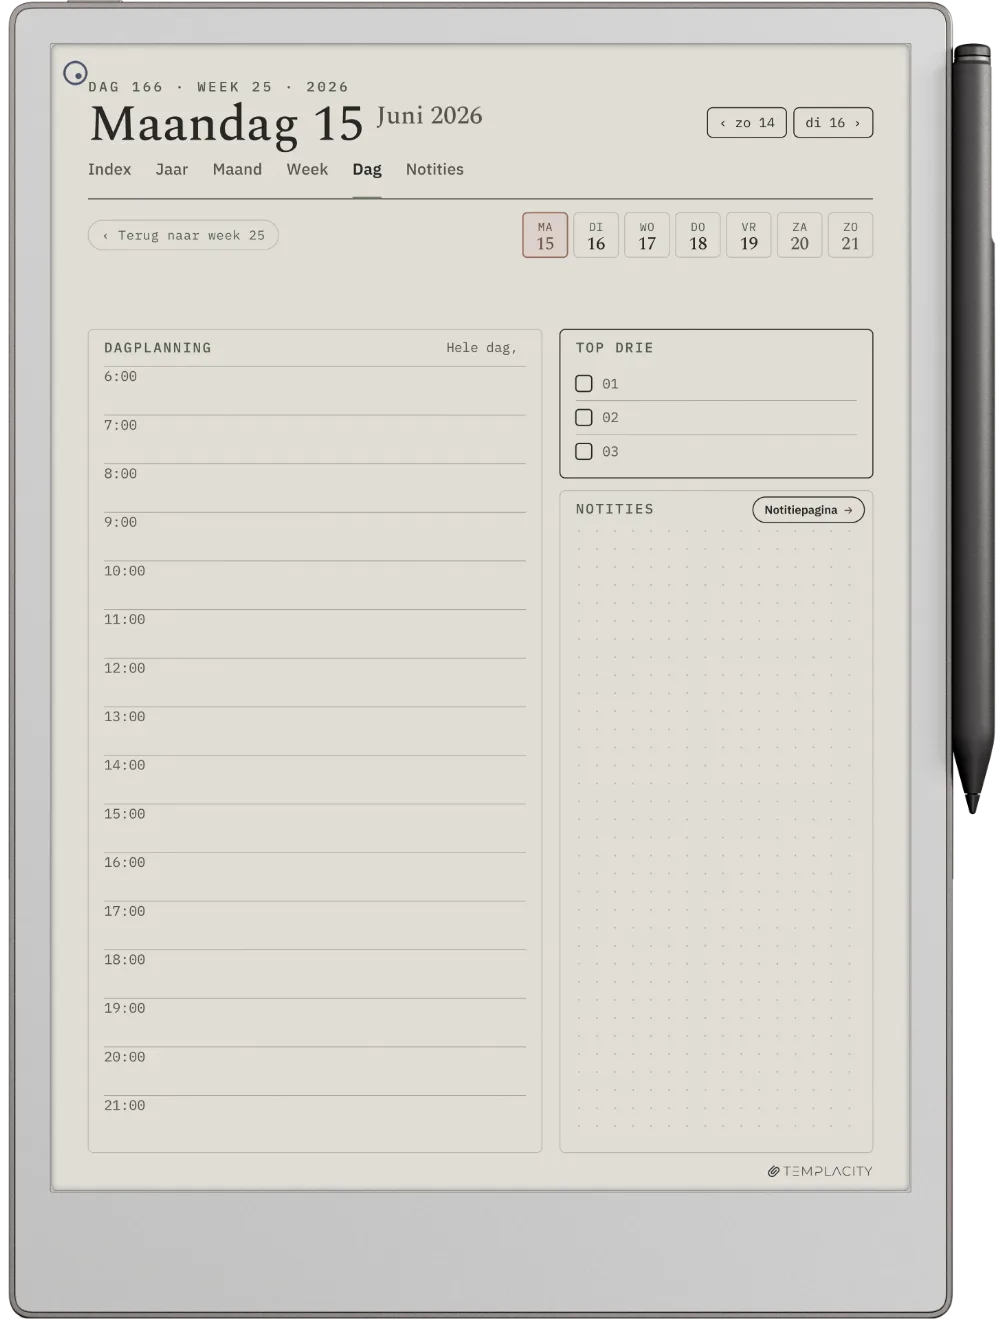
Task: Tap the 19:00 time slot
Action: point(315,1023)
